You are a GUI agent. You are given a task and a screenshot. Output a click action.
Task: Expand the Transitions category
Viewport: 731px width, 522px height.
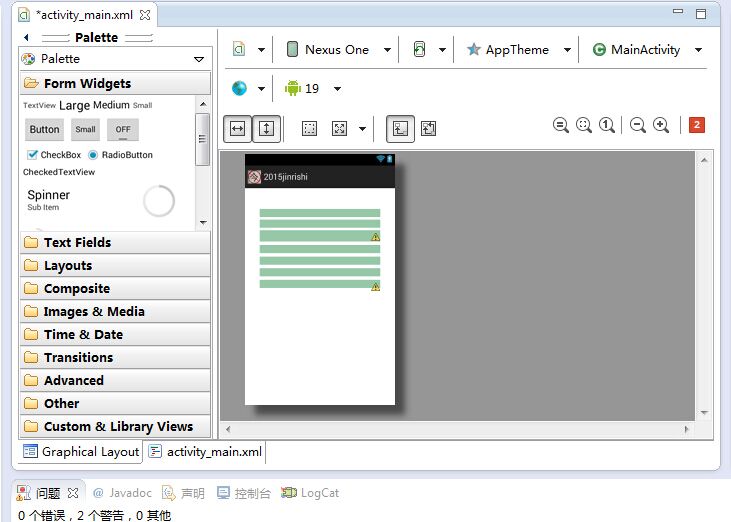coord(115,357)
